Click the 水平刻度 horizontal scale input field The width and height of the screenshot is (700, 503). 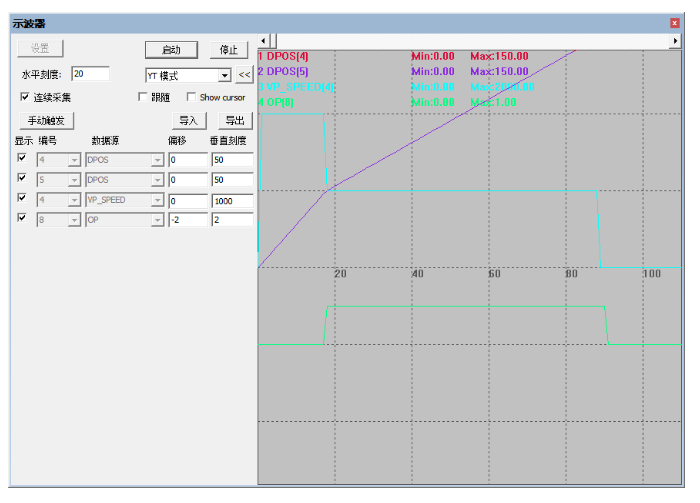pyautogui.click(x=91, y=74)
